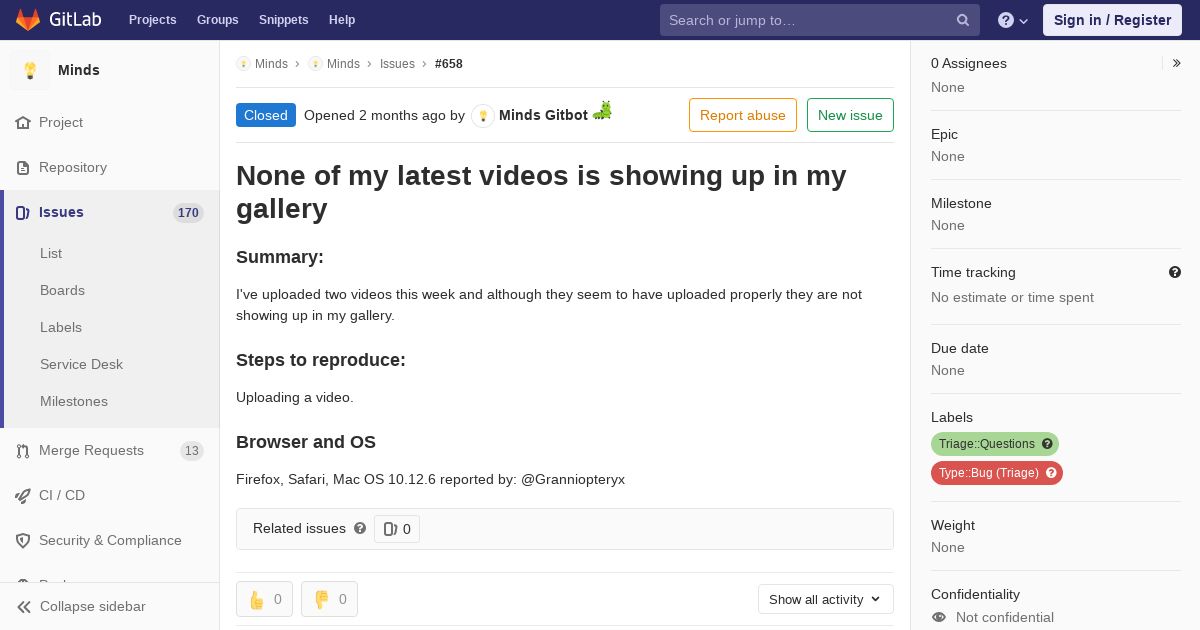Click the issue title heading text
Viewport: 1200px width, 630px height.
click(x=541, y=192)
